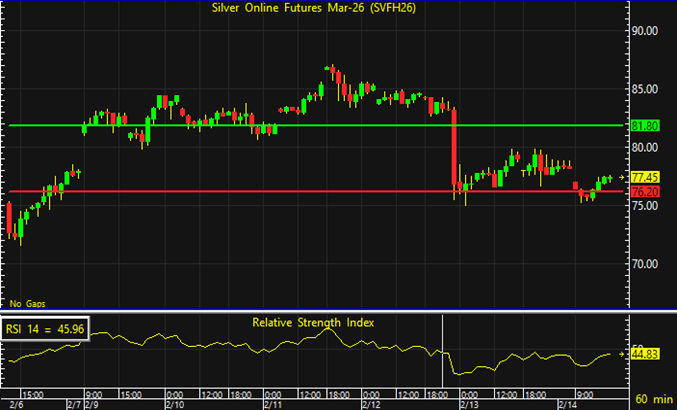
Task: Click the 2/12 date label on time axis
Action: pyautogui.click(x=370, y=403)
